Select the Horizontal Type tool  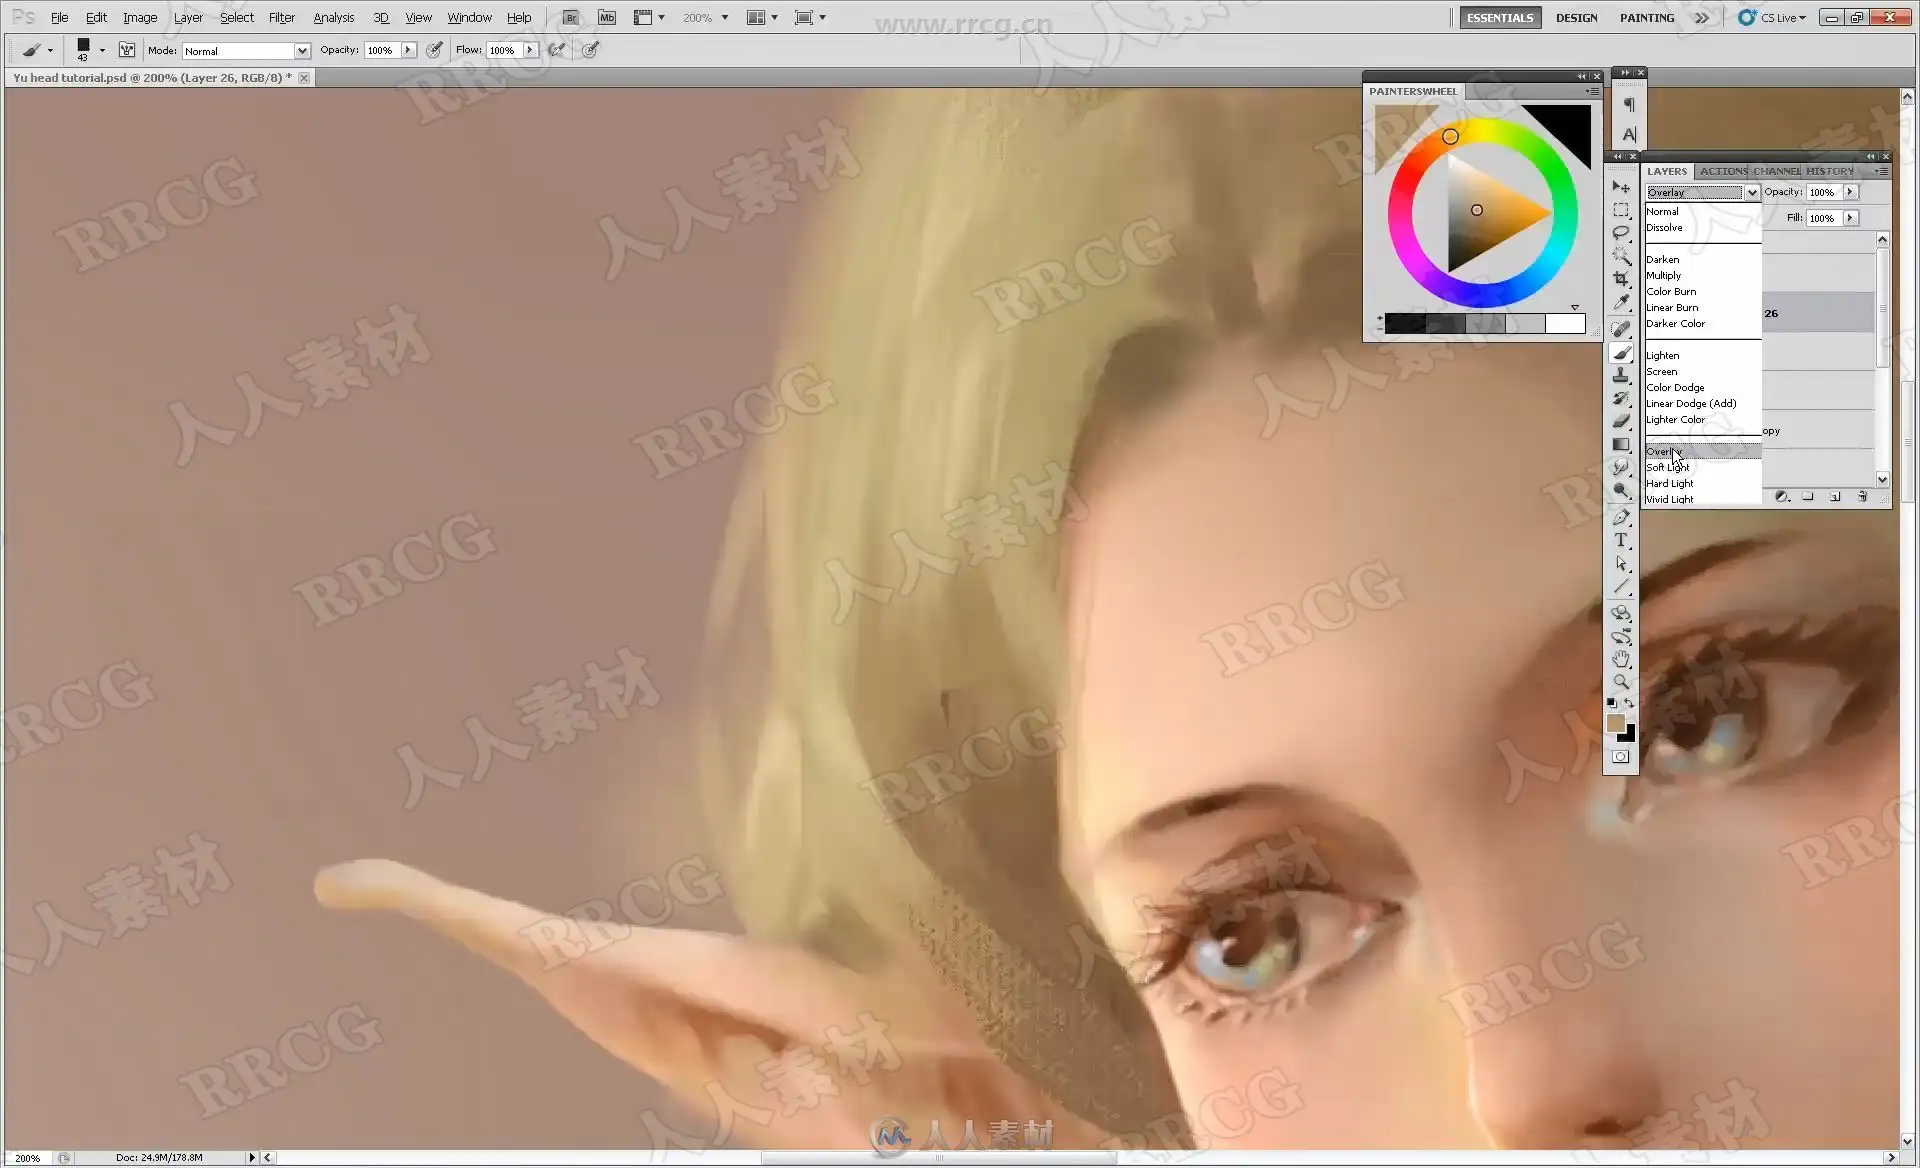pos(1621,540)
